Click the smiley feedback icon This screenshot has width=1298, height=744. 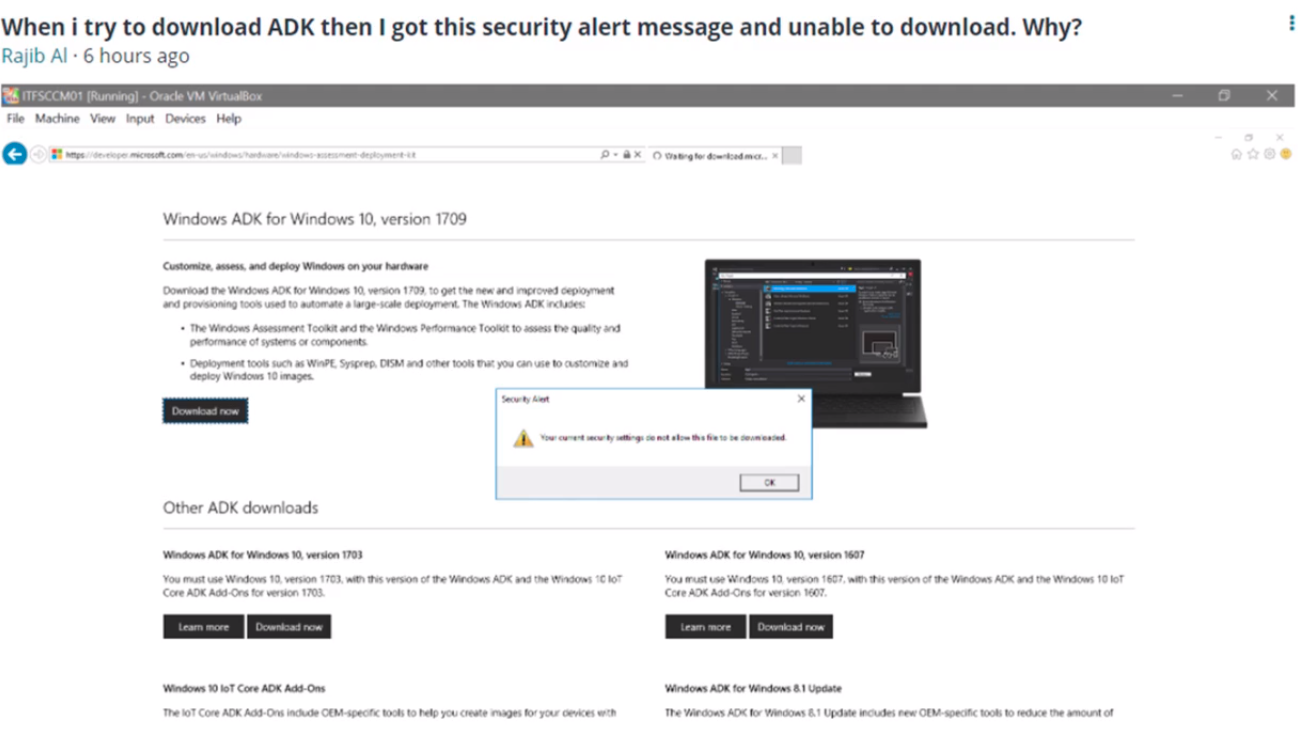(x=1285, y=154)
